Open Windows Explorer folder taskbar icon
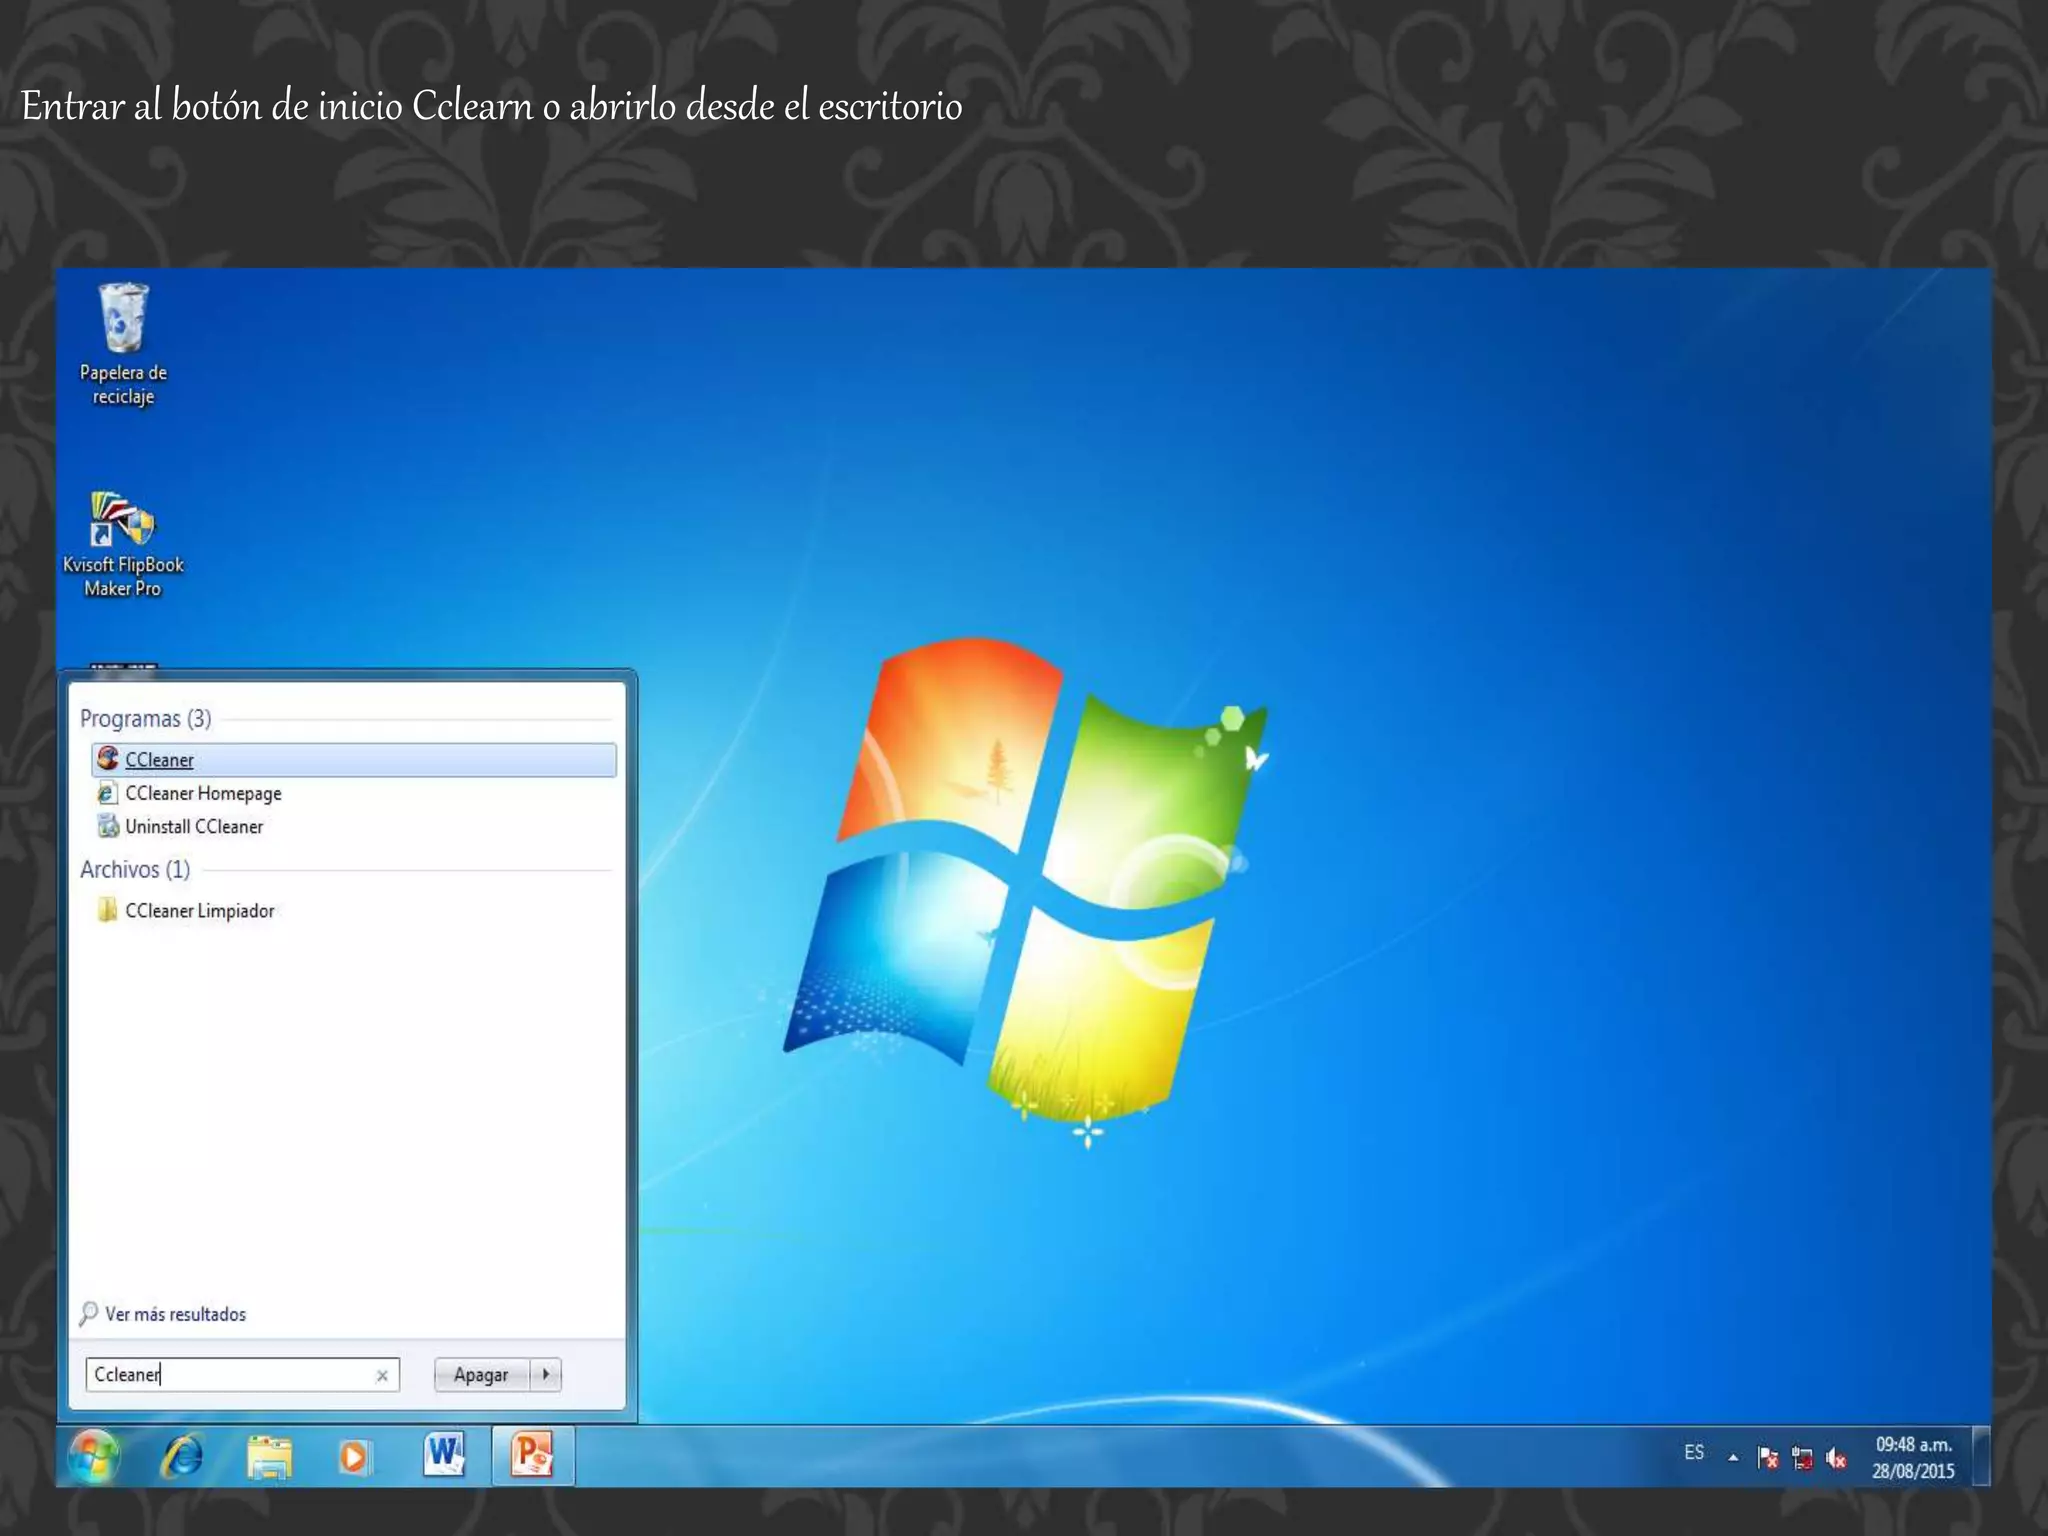This screenshot has height=1536, width=2048. (x=269, y=1457)
